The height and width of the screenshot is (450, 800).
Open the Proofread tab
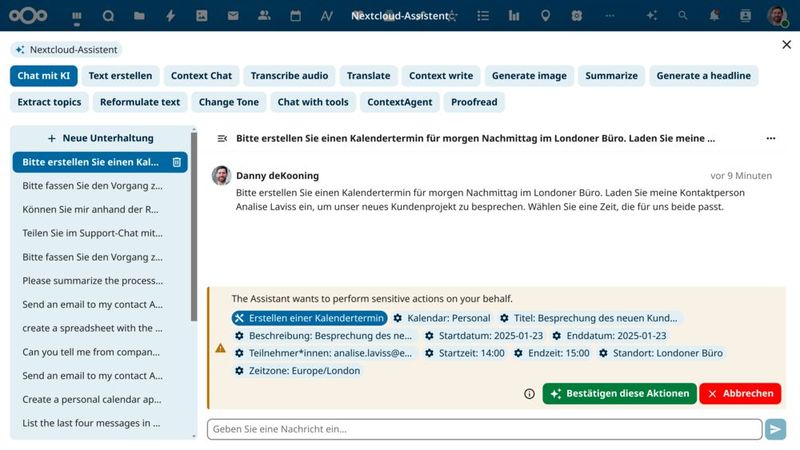(474, 102)
